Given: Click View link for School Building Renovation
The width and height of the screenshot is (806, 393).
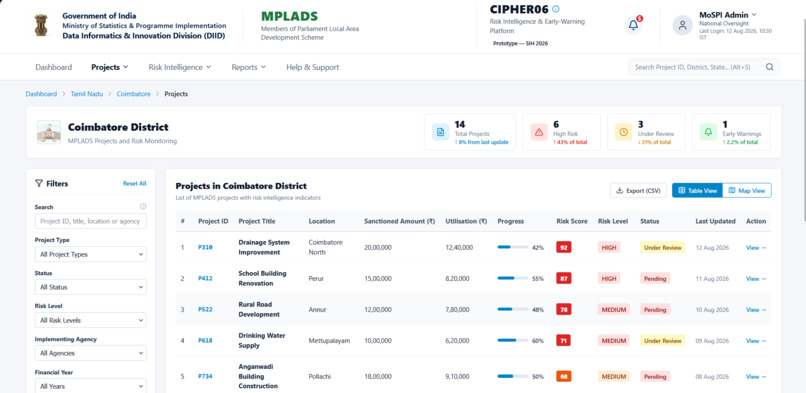Looking at the screenshot, I should (756, 278).
